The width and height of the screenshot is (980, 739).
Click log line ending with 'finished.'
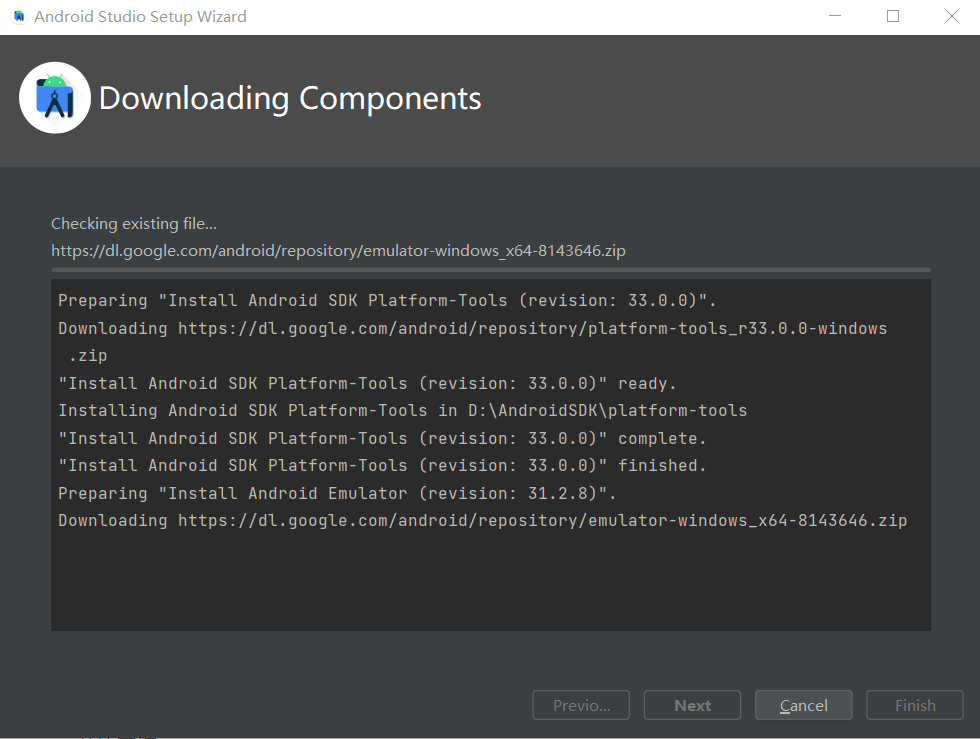(x=382, y=466)
